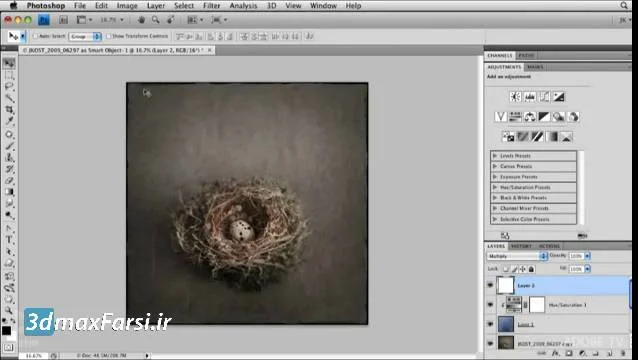Select the Crop tool
This screenshot has width=638, height=360.
[9, 109]
